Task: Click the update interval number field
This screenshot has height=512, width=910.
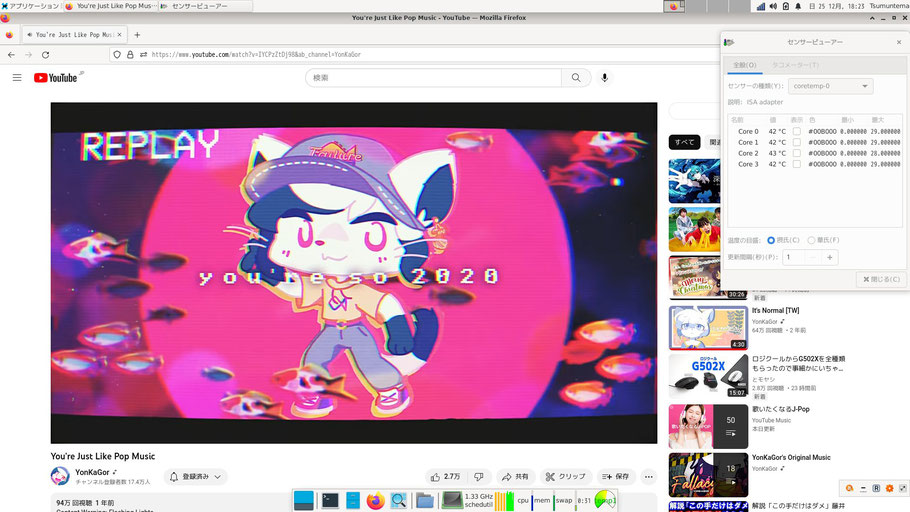Action: click(x=793, y=257)
